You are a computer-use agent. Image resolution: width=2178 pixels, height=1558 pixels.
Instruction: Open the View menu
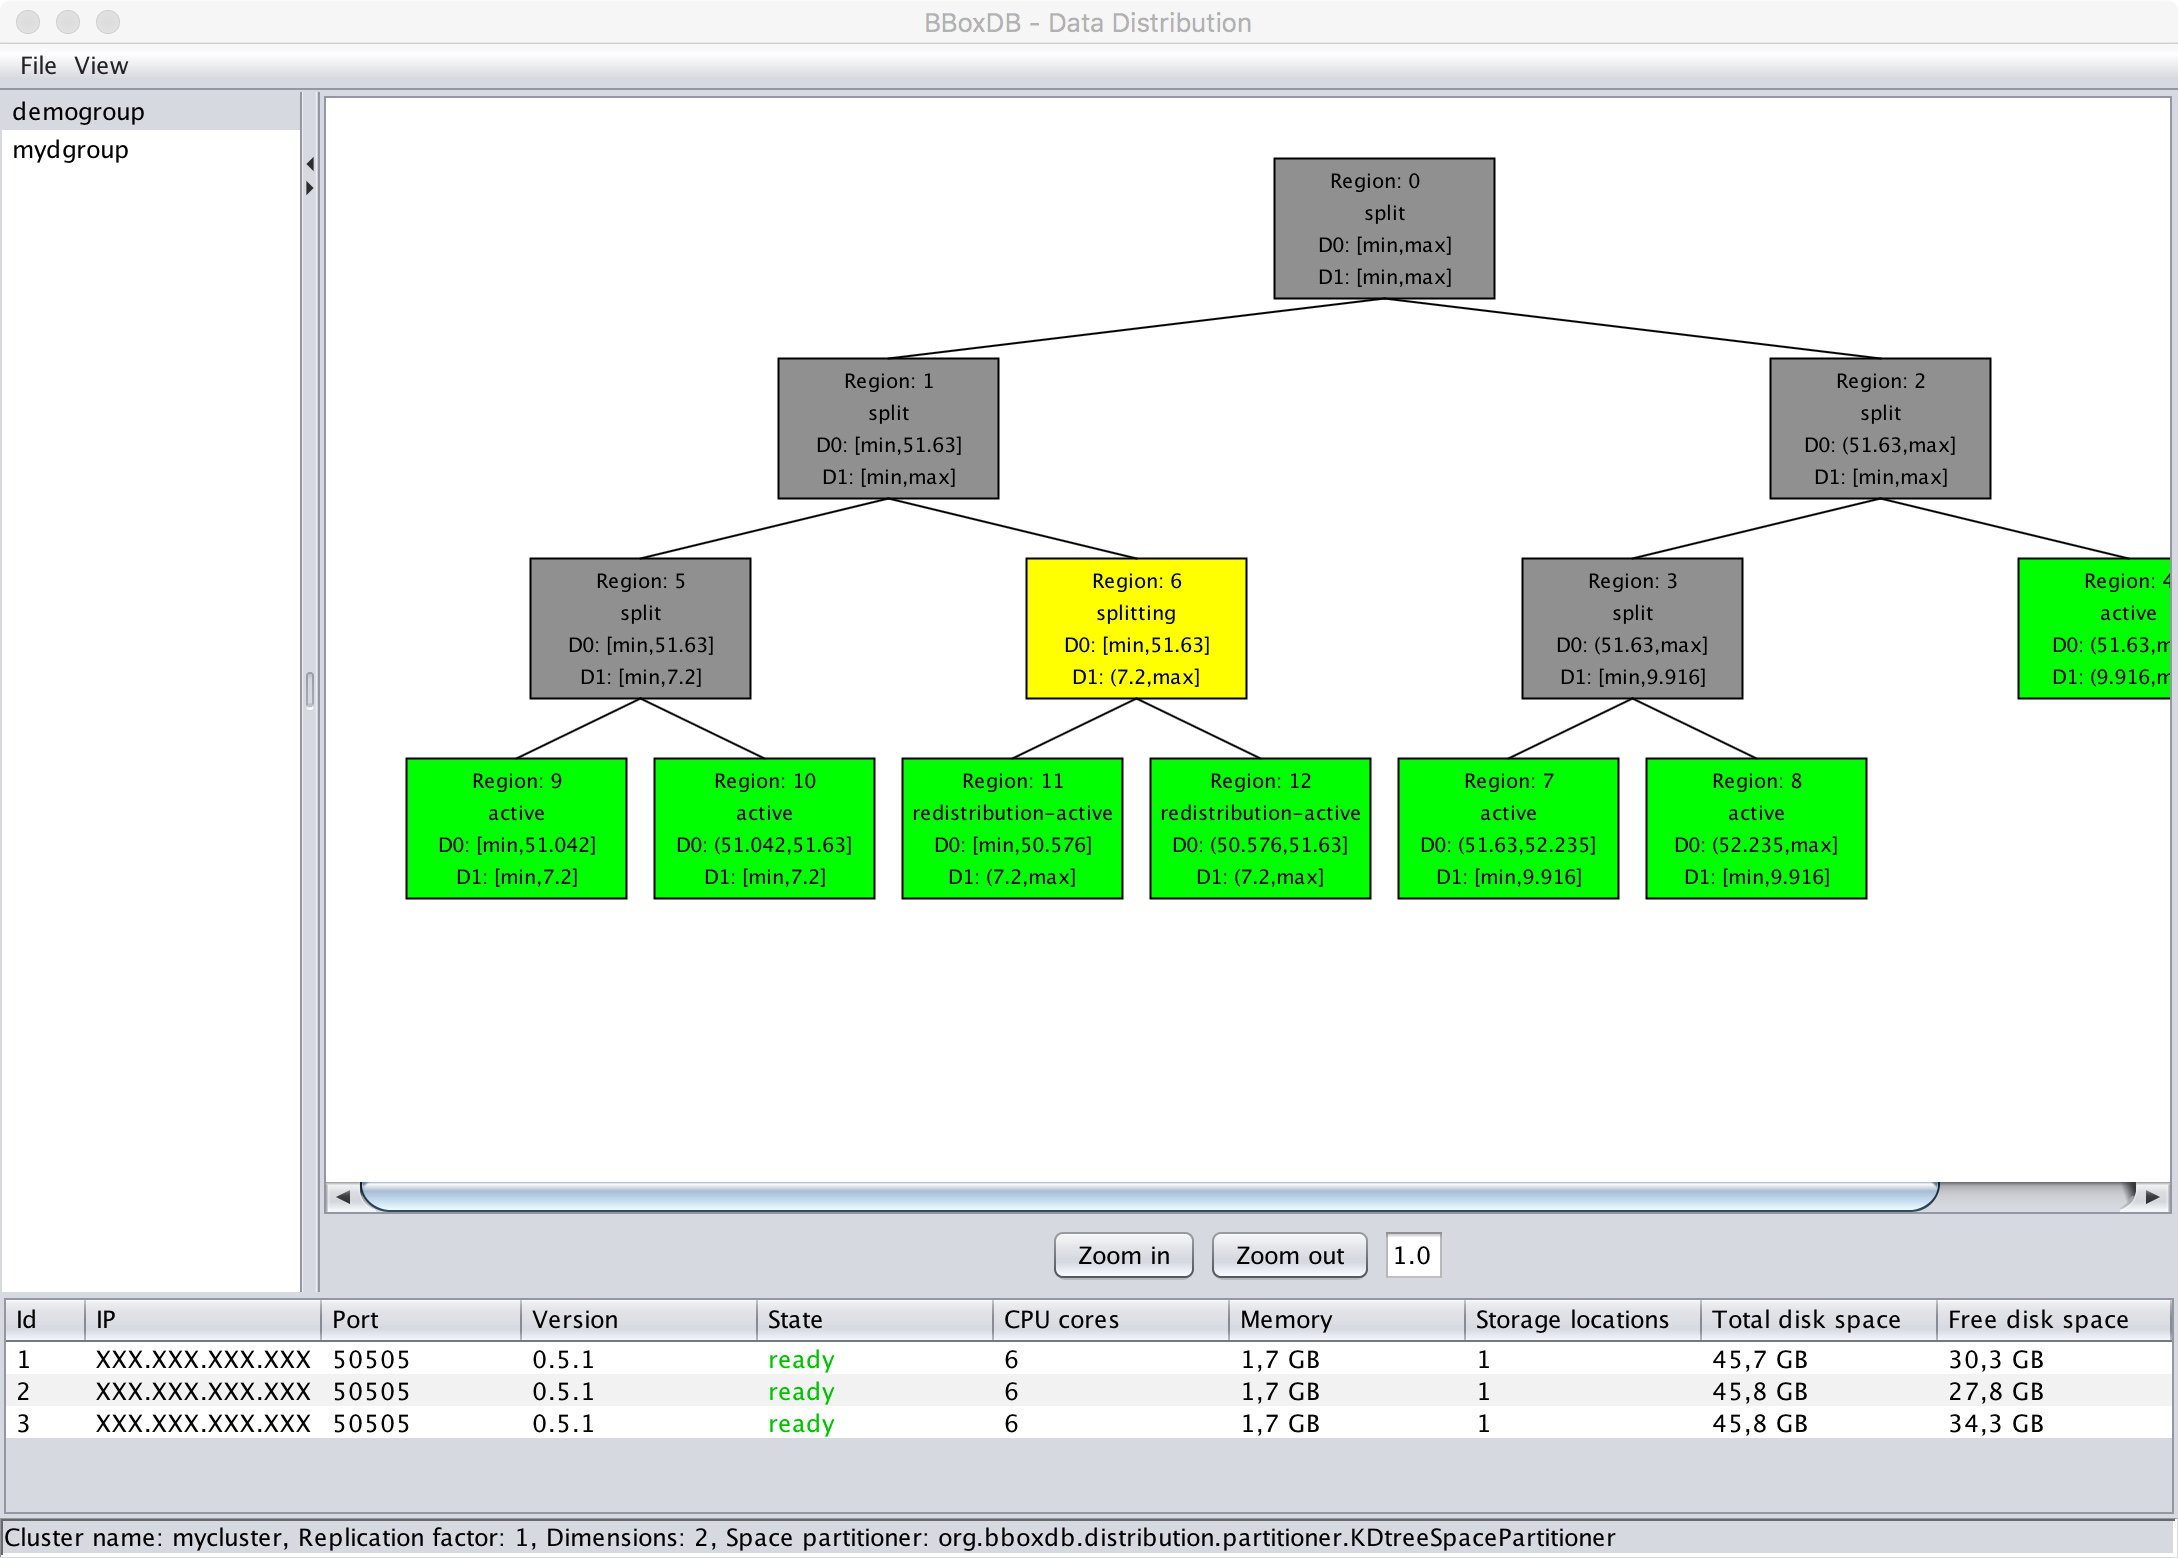click(101, 66)
